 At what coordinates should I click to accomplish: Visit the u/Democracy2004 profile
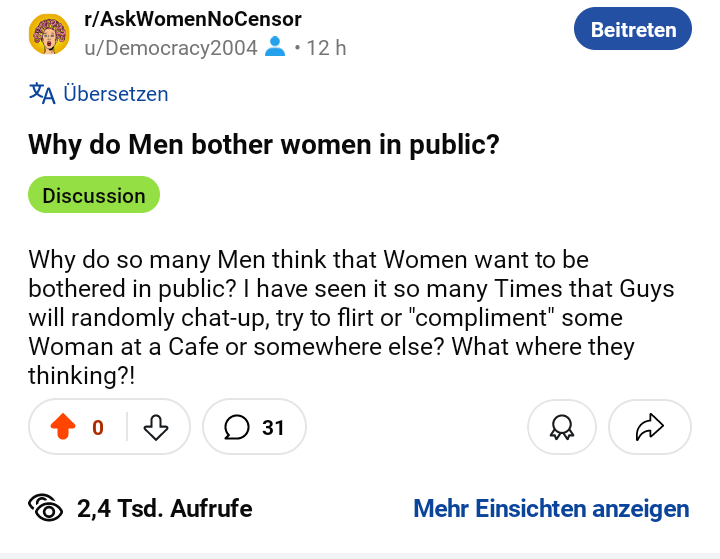click(x=170, y=47)
